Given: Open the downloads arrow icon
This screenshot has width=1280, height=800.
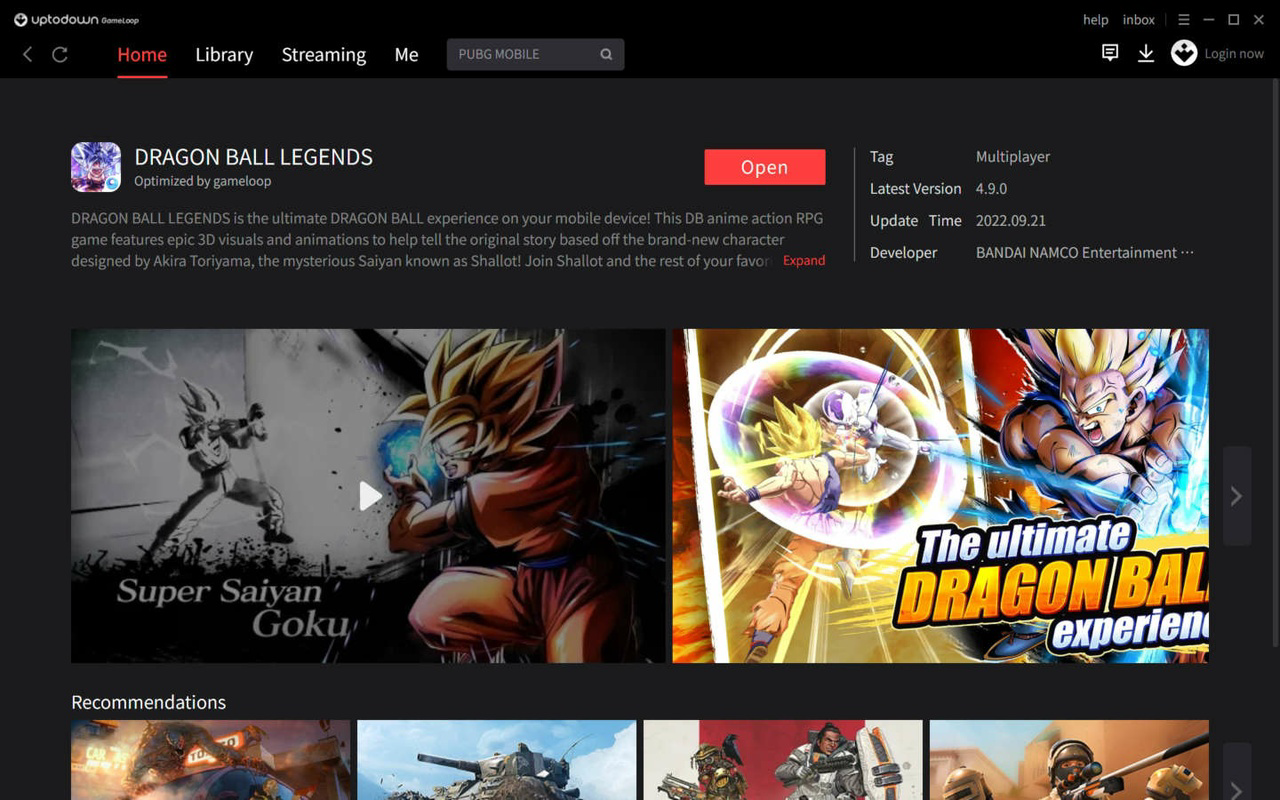Looking at the screenshot, I should [x=1146, y=53].
